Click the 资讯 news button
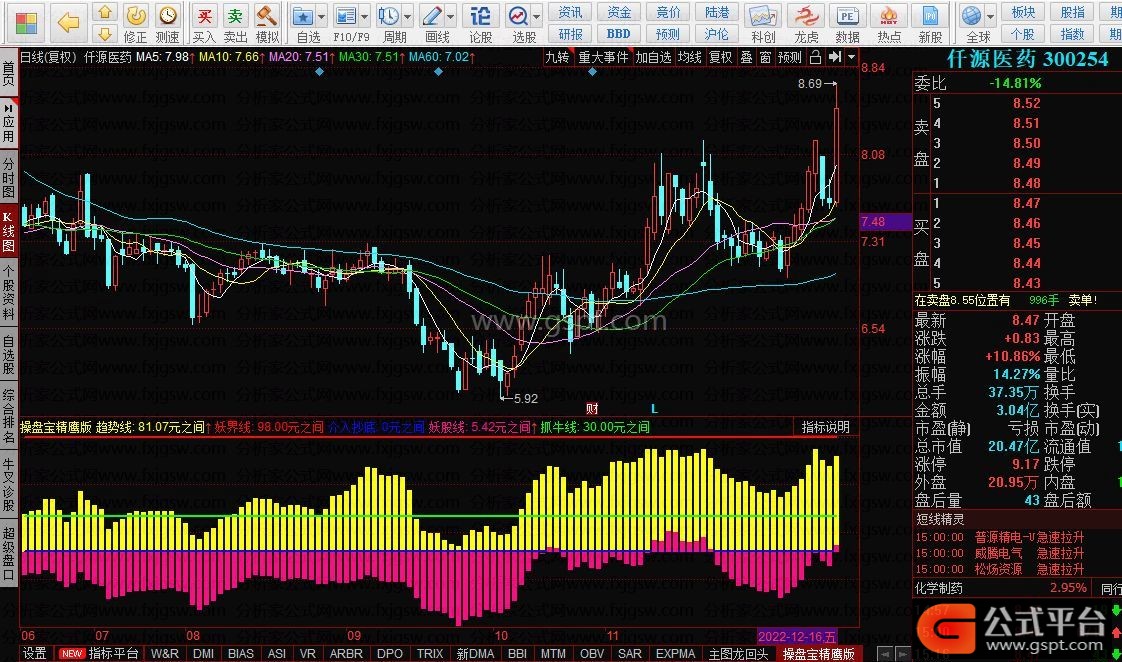 570,12
